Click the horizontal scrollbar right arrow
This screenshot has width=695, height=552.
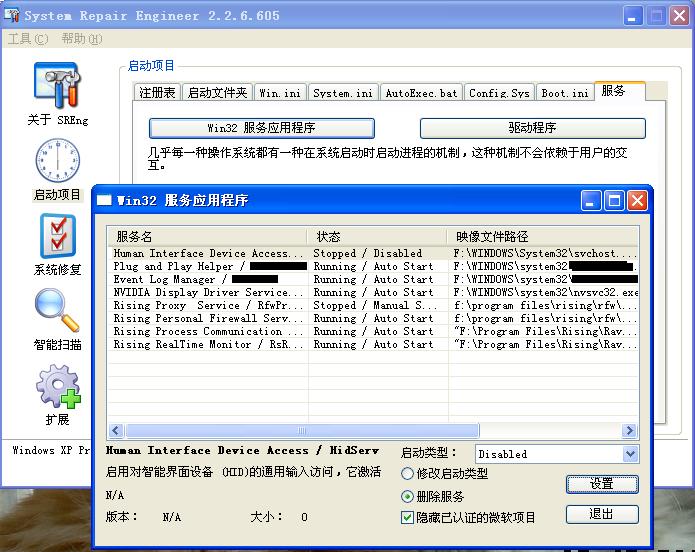click(629, 430)
